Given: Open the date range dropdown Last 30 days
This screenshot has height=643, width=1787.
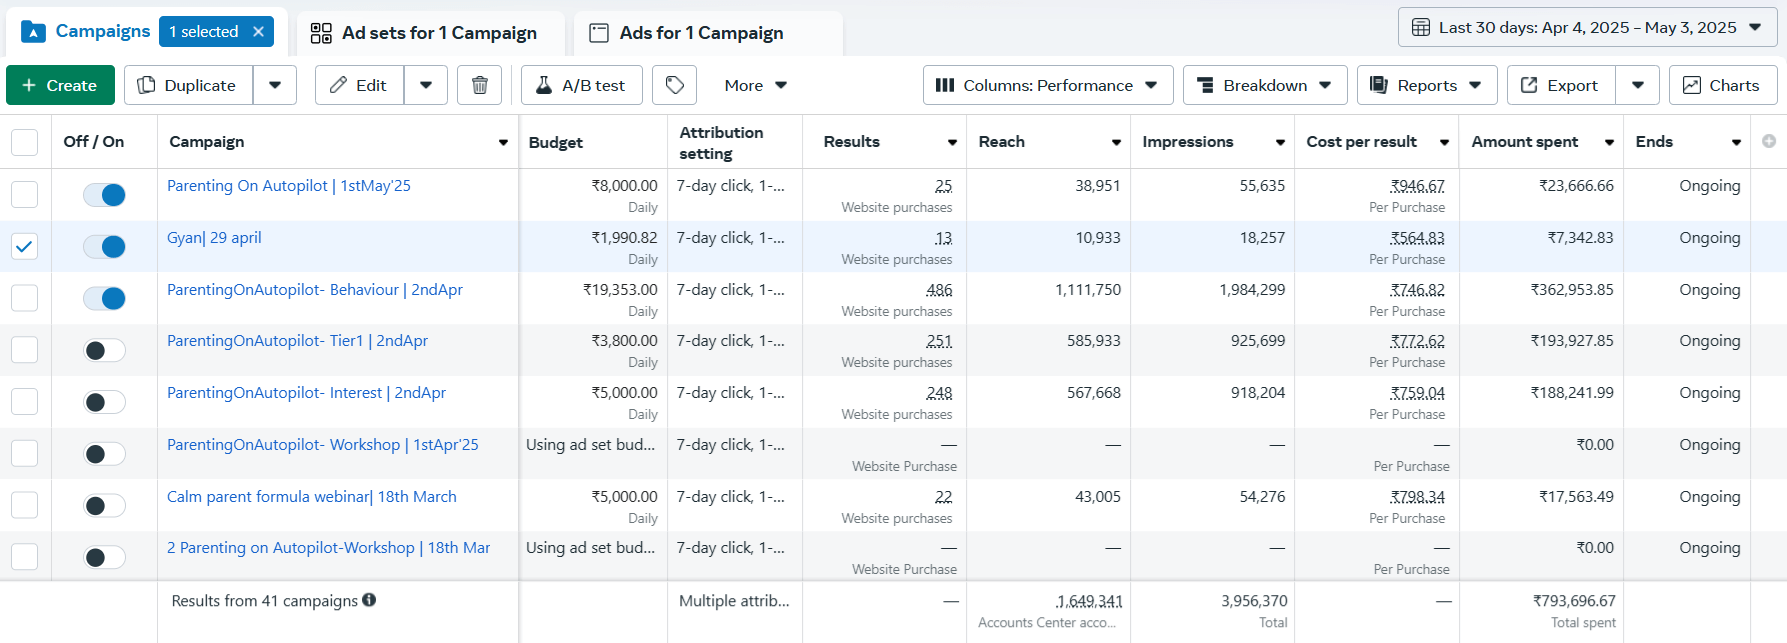Looking at the screenshot, I should point(1586,28).
